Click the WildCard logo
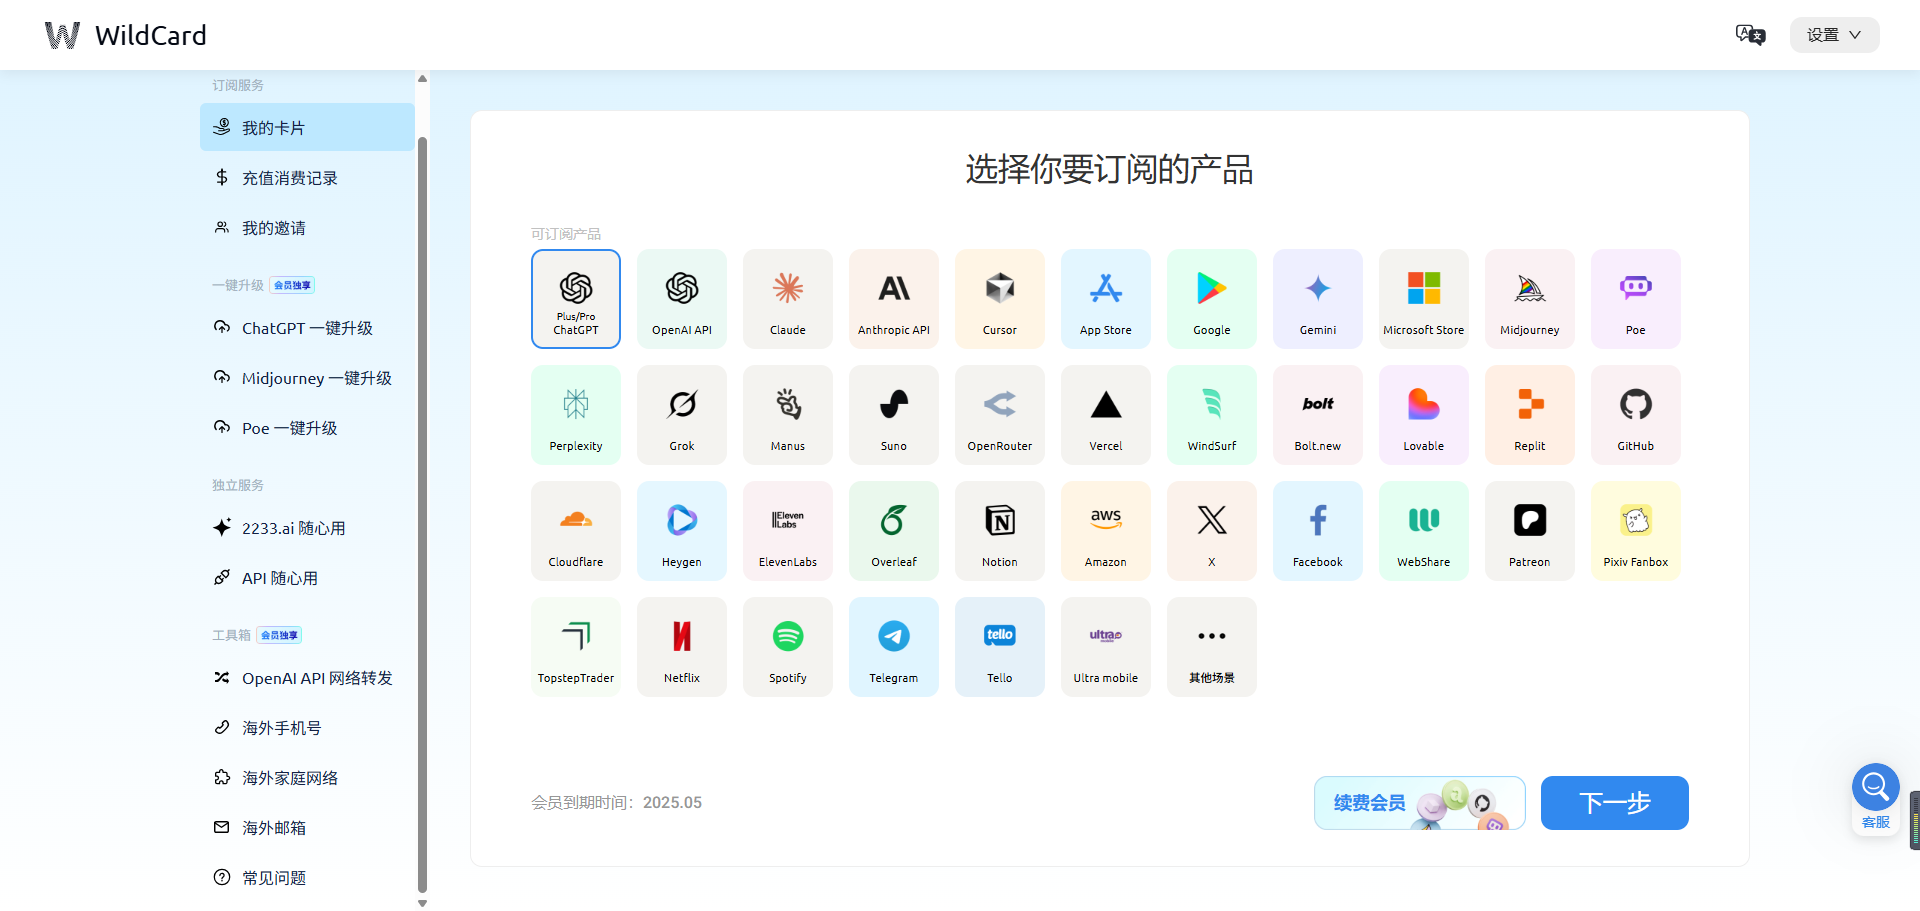 click(x=126, y=35)
